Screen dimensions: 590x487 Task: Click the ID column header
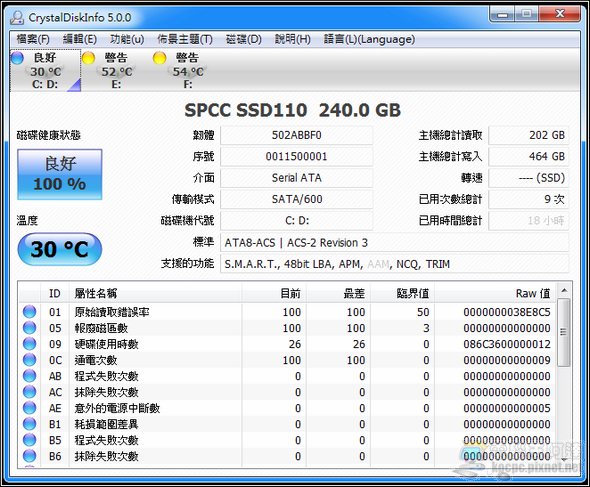(x=55, y=293)
